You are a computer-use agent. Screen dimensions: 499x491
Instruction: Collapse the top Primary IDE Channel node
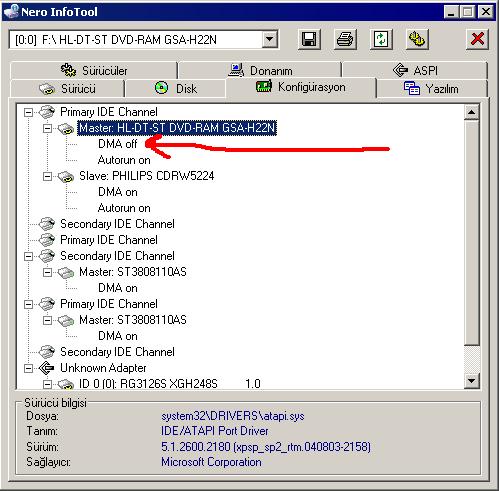pos(29,112)
